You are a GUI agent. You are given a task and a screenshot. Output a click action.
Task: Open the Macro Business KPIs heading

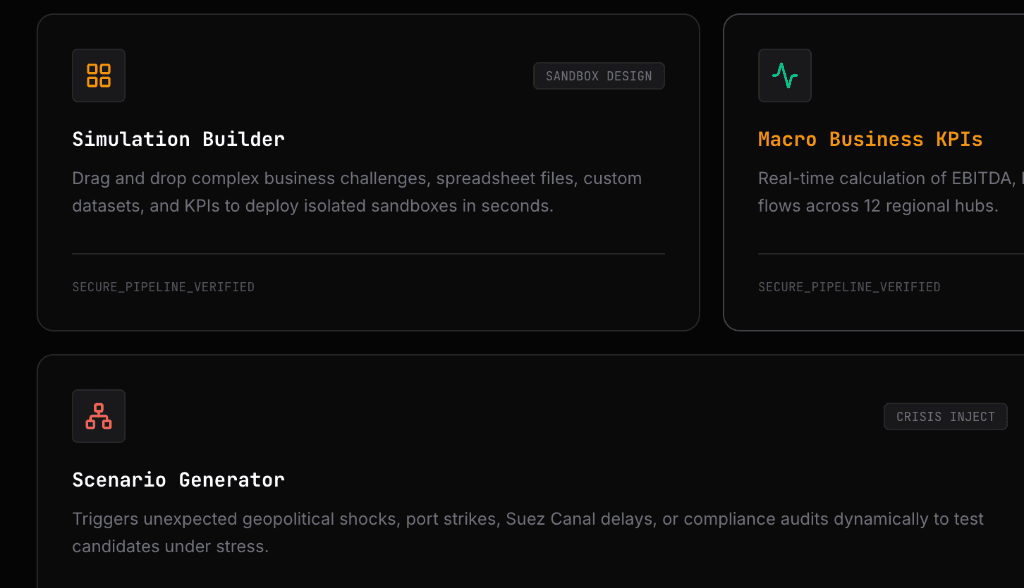pyautogui.click(x=870, y=139)
